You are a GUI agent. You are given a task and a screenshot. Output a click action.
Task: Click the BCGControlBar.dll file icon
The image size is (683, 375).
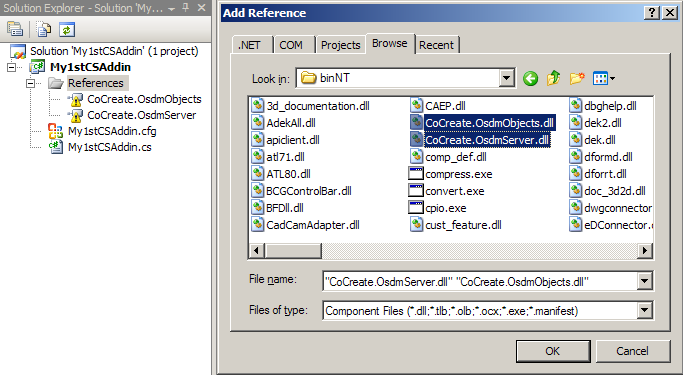258,191
